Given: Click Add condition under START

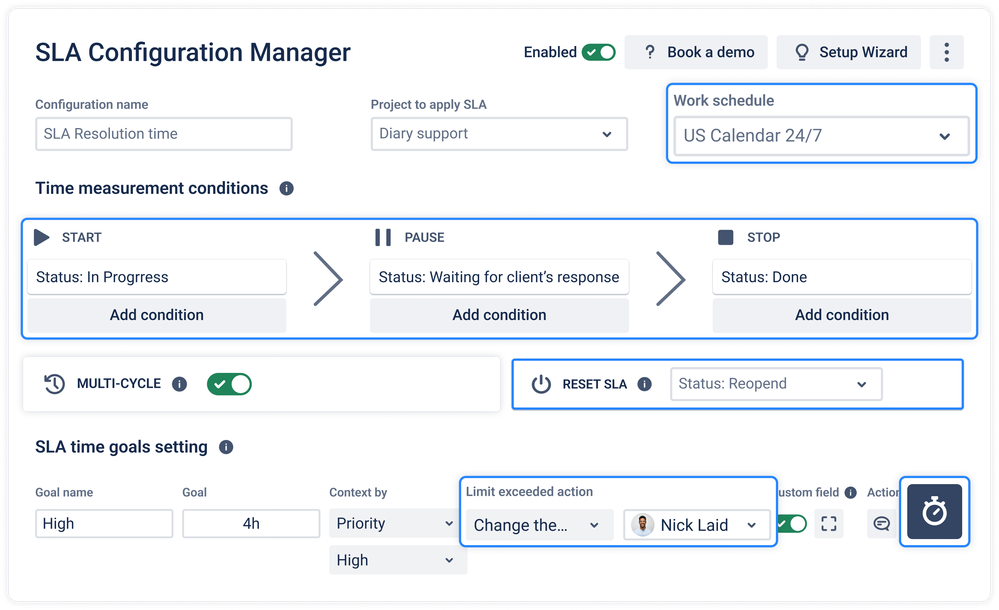Looking at the screenshot, I should tap(157, 315).
